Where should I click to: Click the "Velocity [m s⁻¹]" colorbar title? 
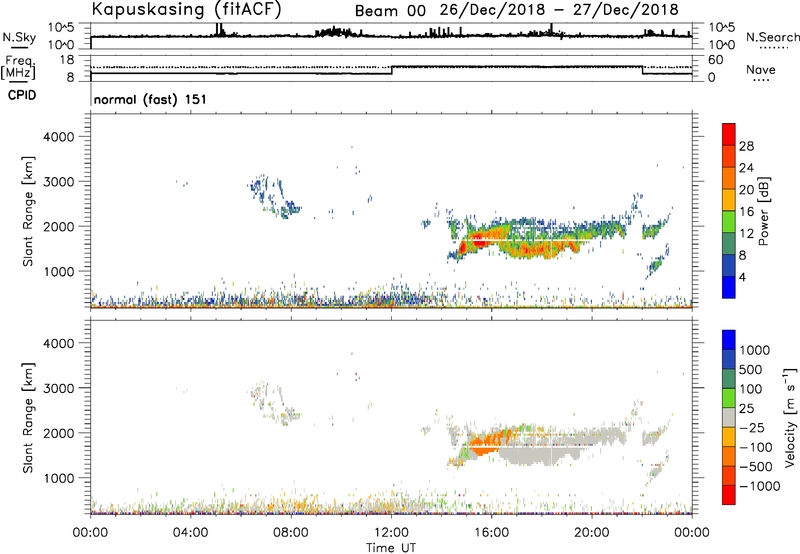coord(790,417)
